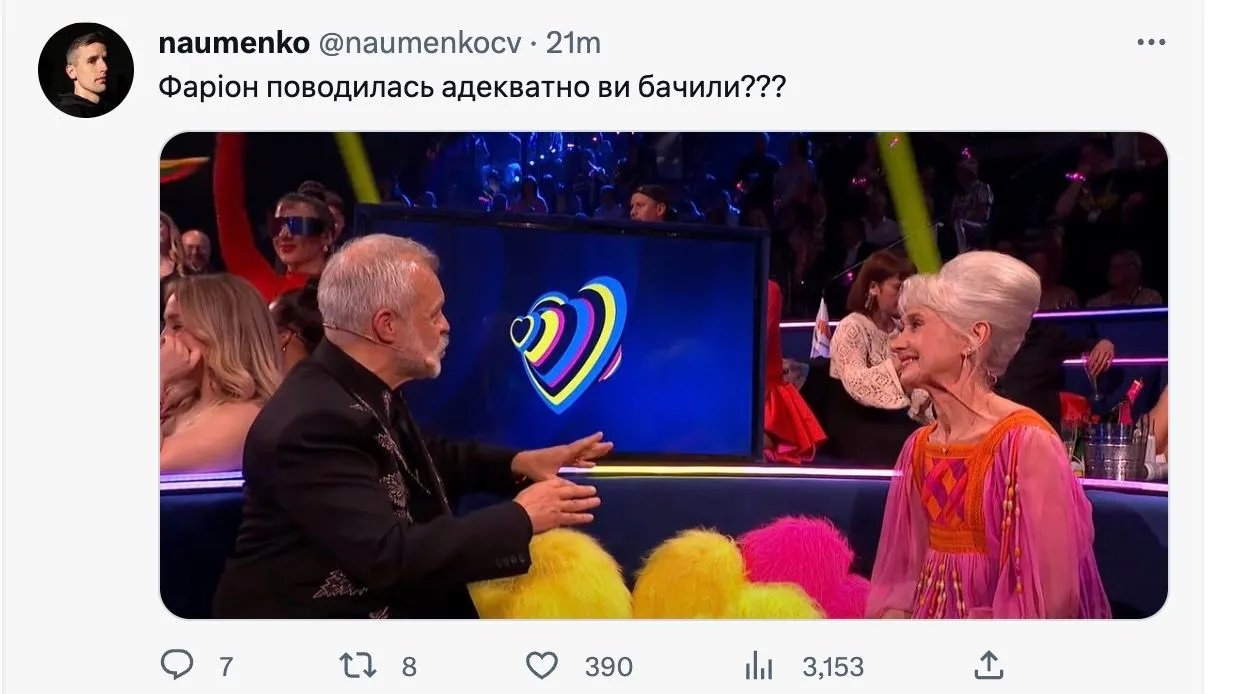
Task: Like the tweet with heart icon
Action: [541, 666]
